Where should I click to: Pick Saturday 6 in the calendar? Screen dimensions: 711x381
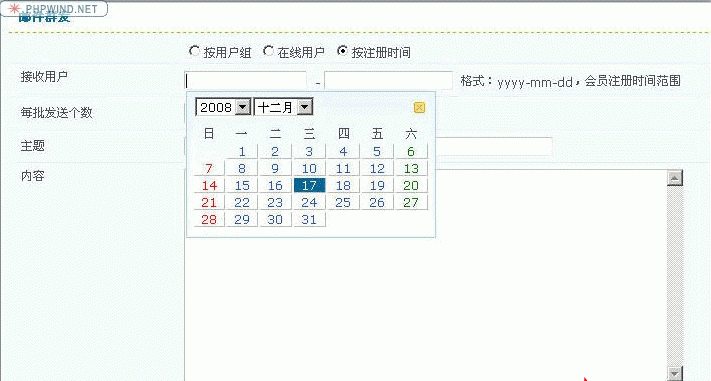point(411,151)
